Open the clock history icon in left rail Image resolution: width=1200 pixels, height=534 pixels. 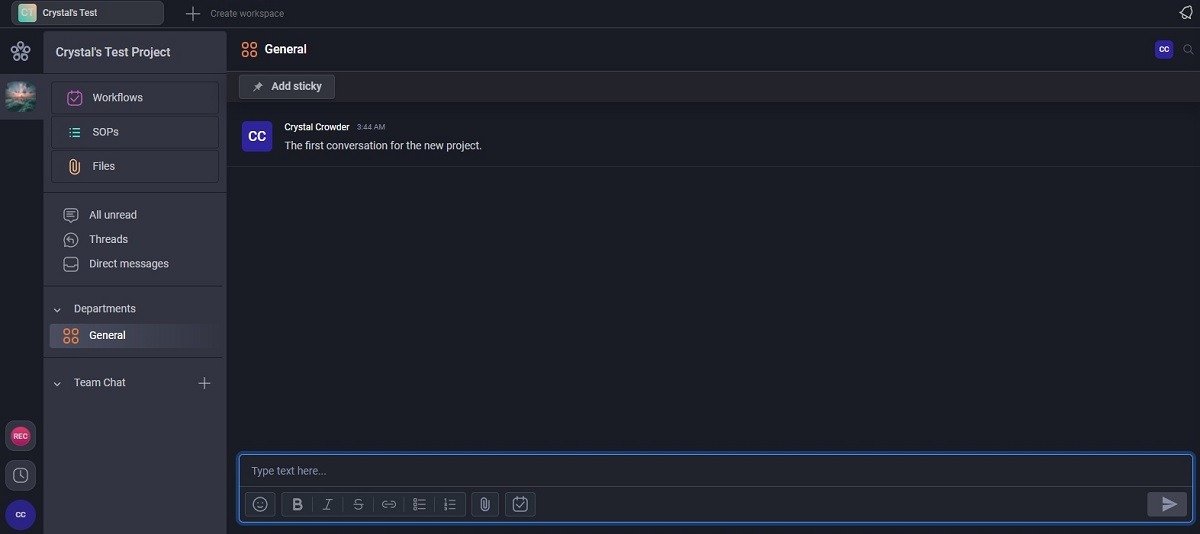pyautogui.click(x=20, y=475)
